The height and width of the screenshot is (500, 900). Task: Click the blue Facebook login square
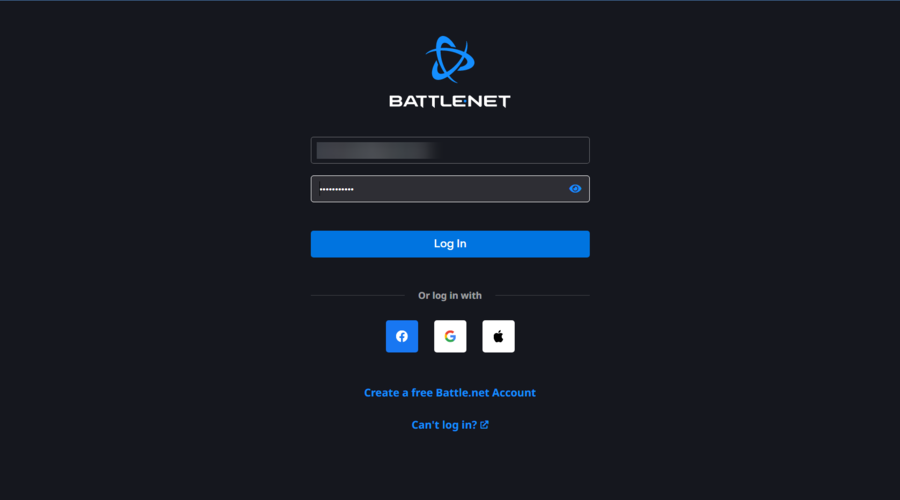[x=402, y=336]
